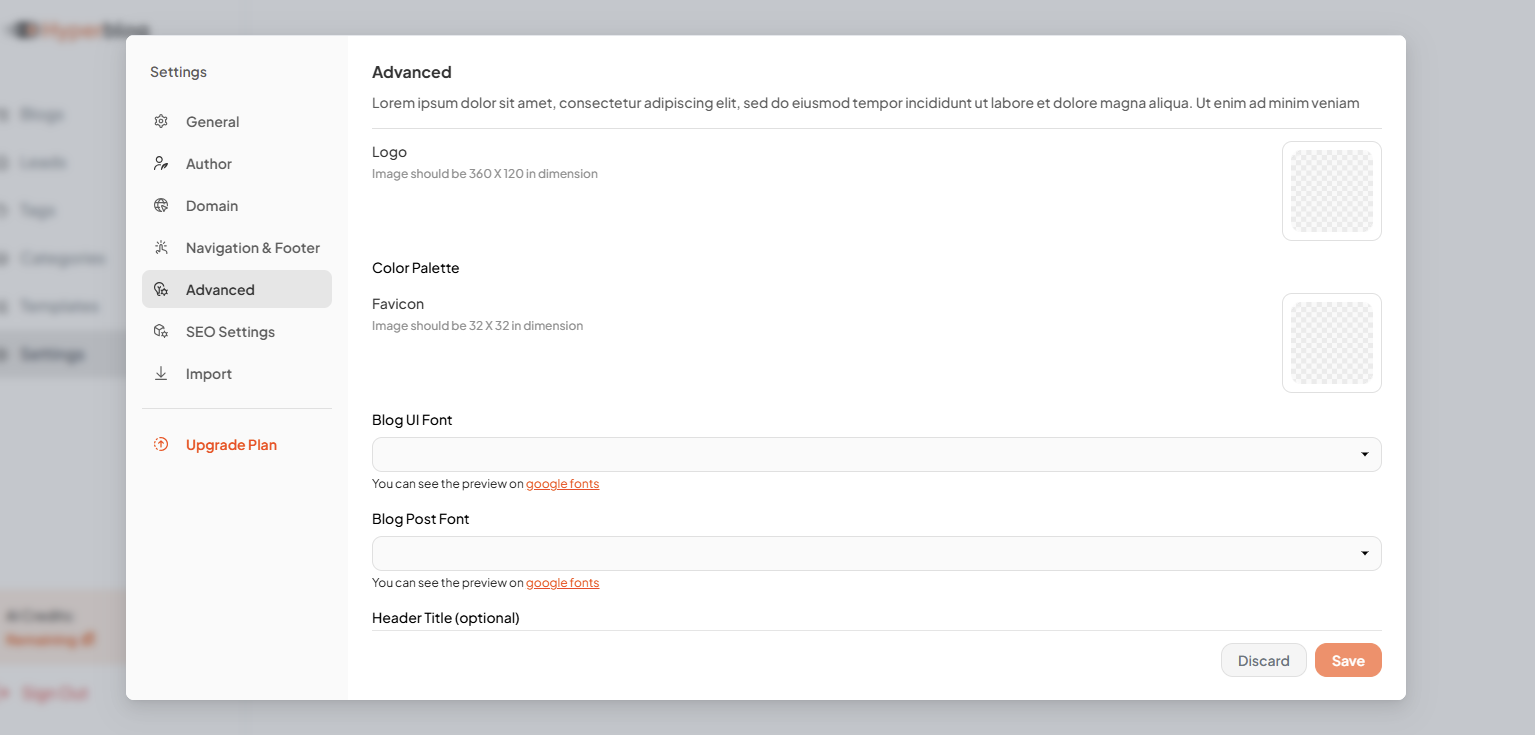Expand the Blog Post Font dropdown

(x=876, y=553)
